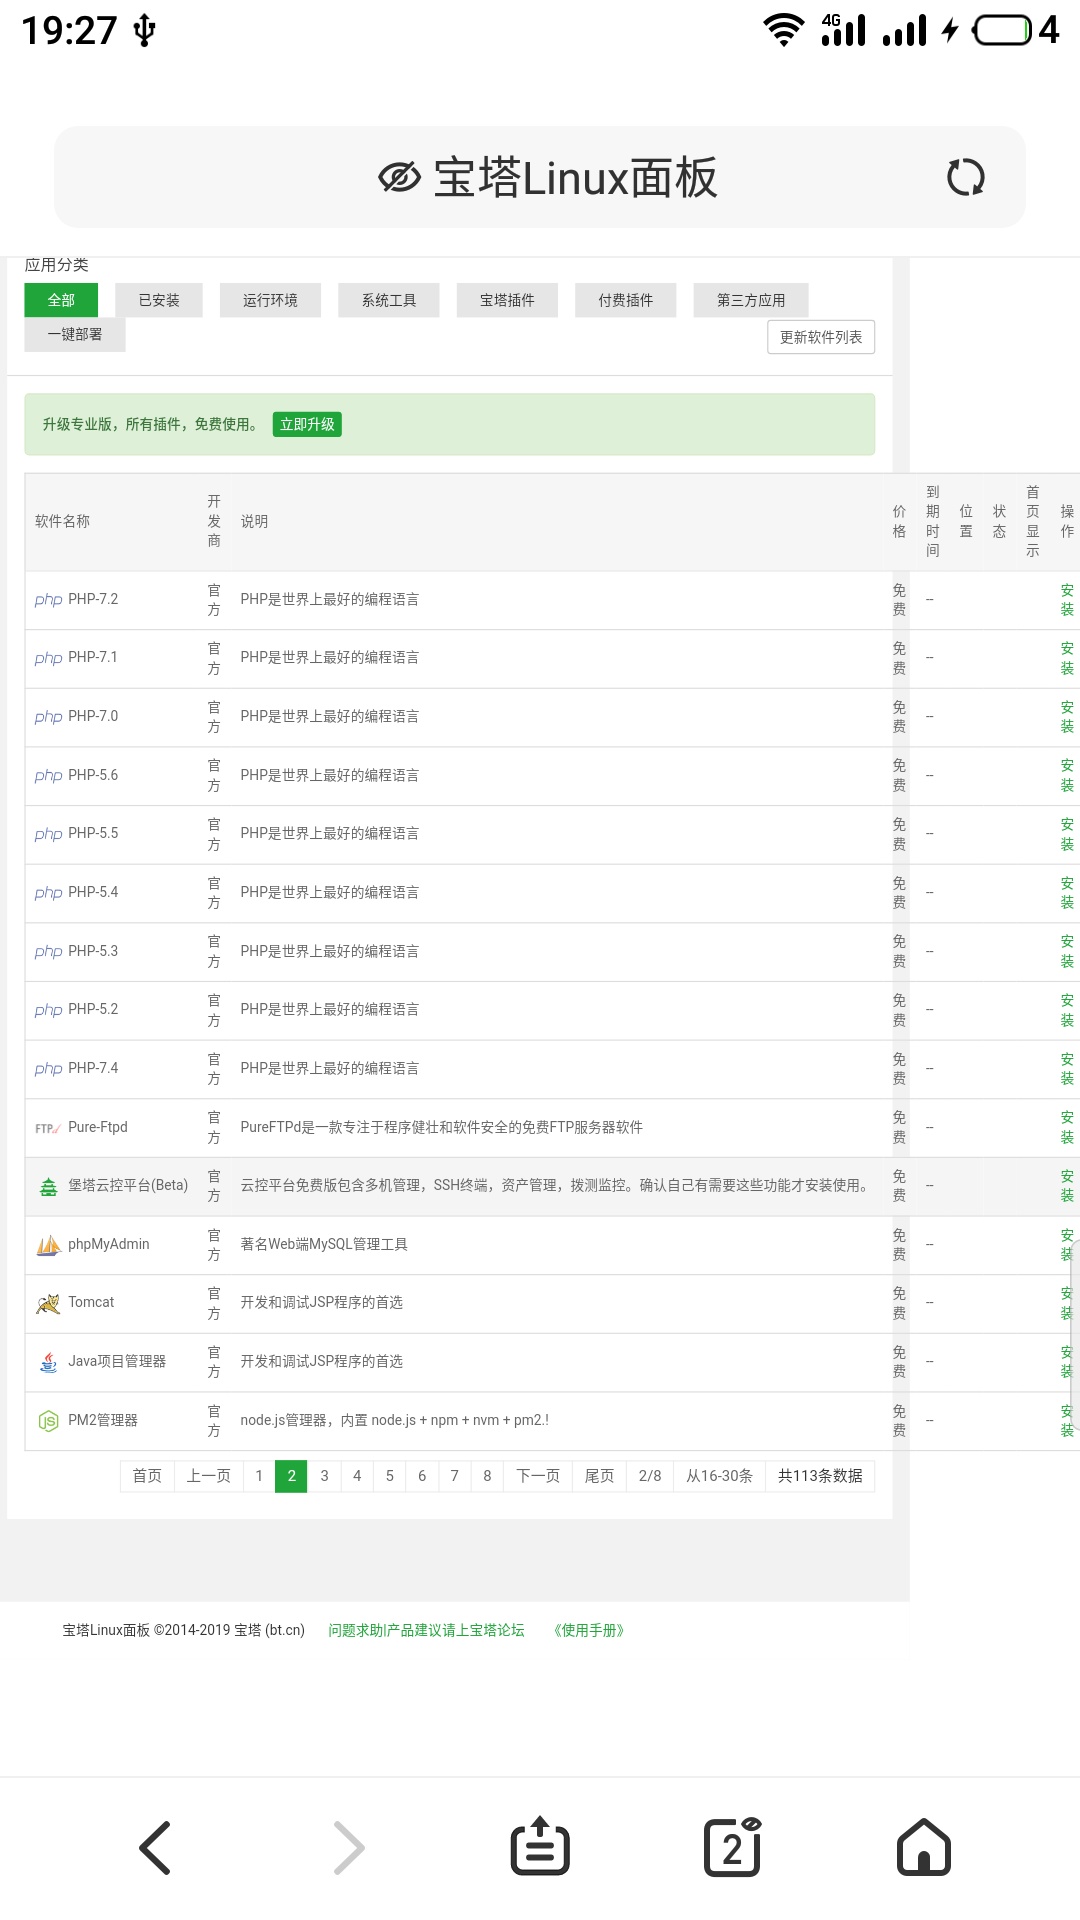The image size is (1080, 1920).
Task: Select the 全部 category tab
Action: (x=61, y=300)
